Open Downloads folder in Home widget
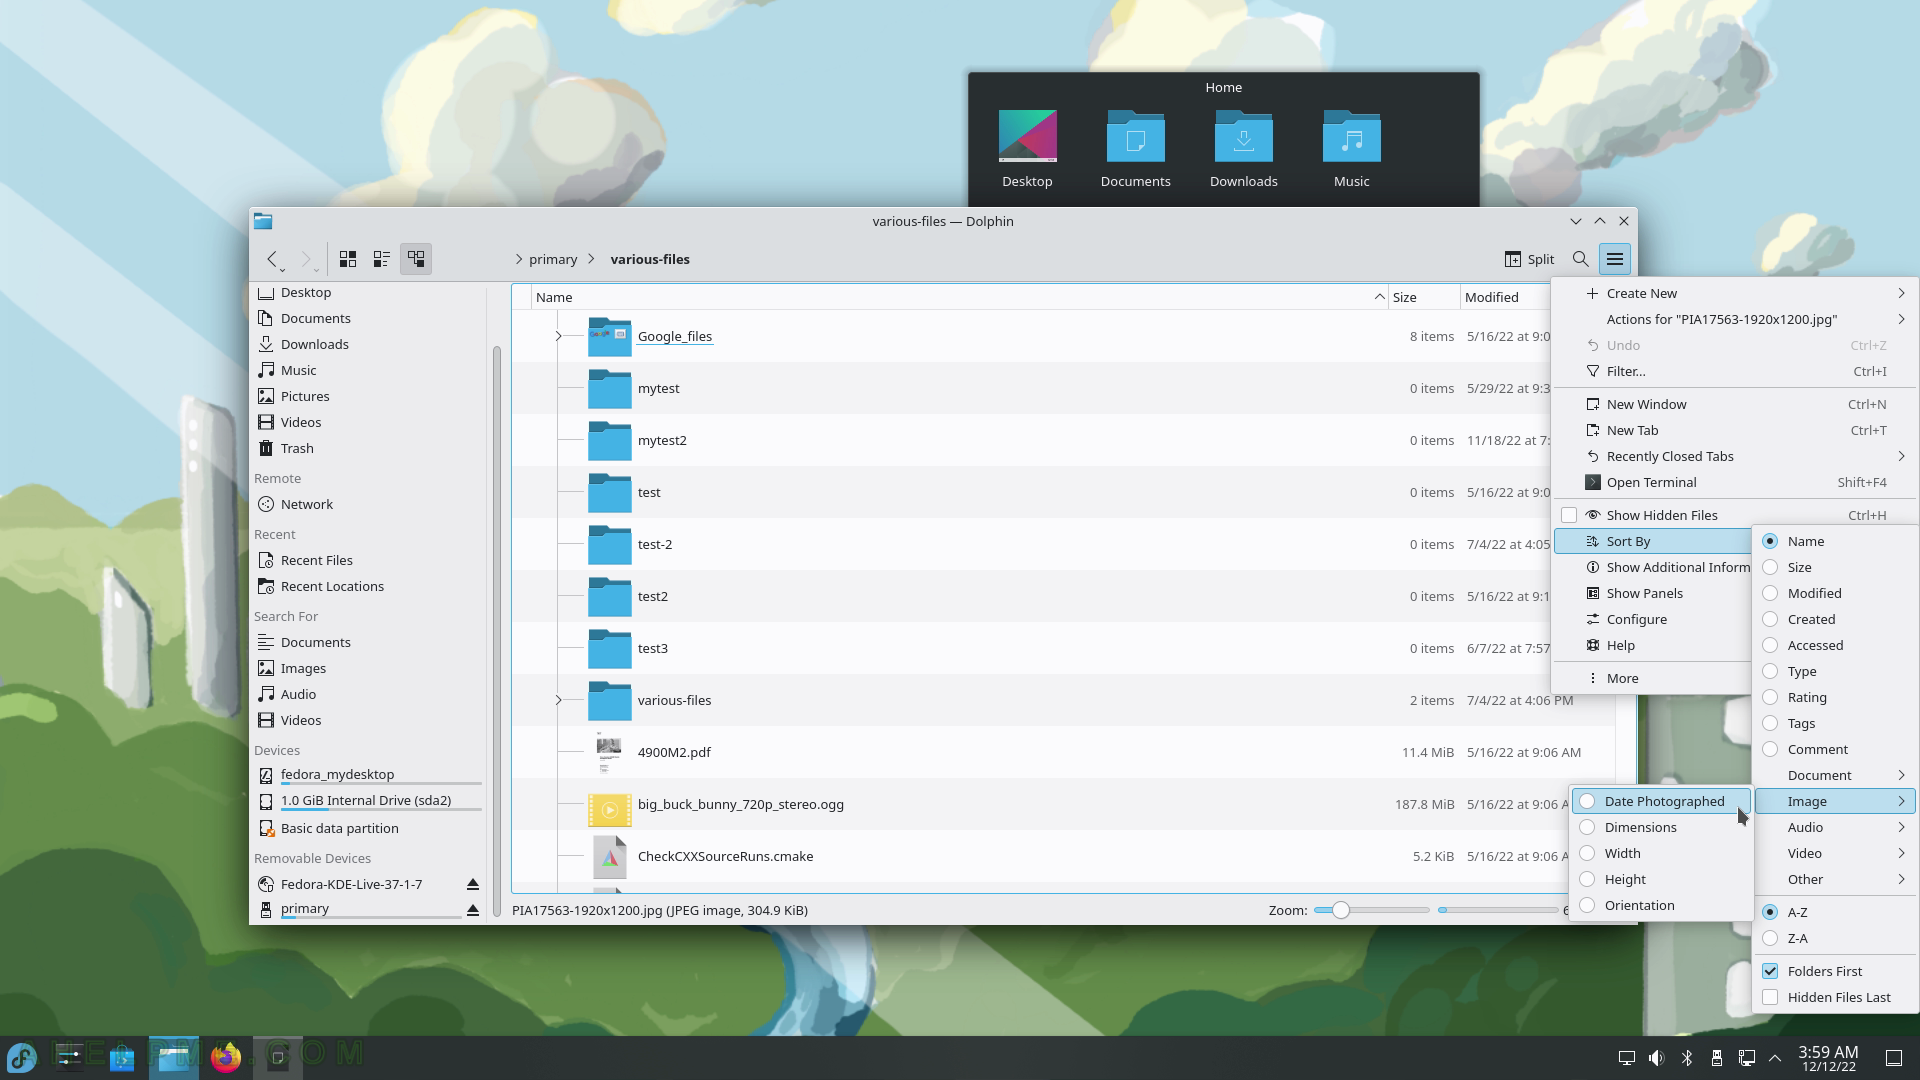The width and height of the screenshot is (1920, 1080). (x=1243, y=149)
